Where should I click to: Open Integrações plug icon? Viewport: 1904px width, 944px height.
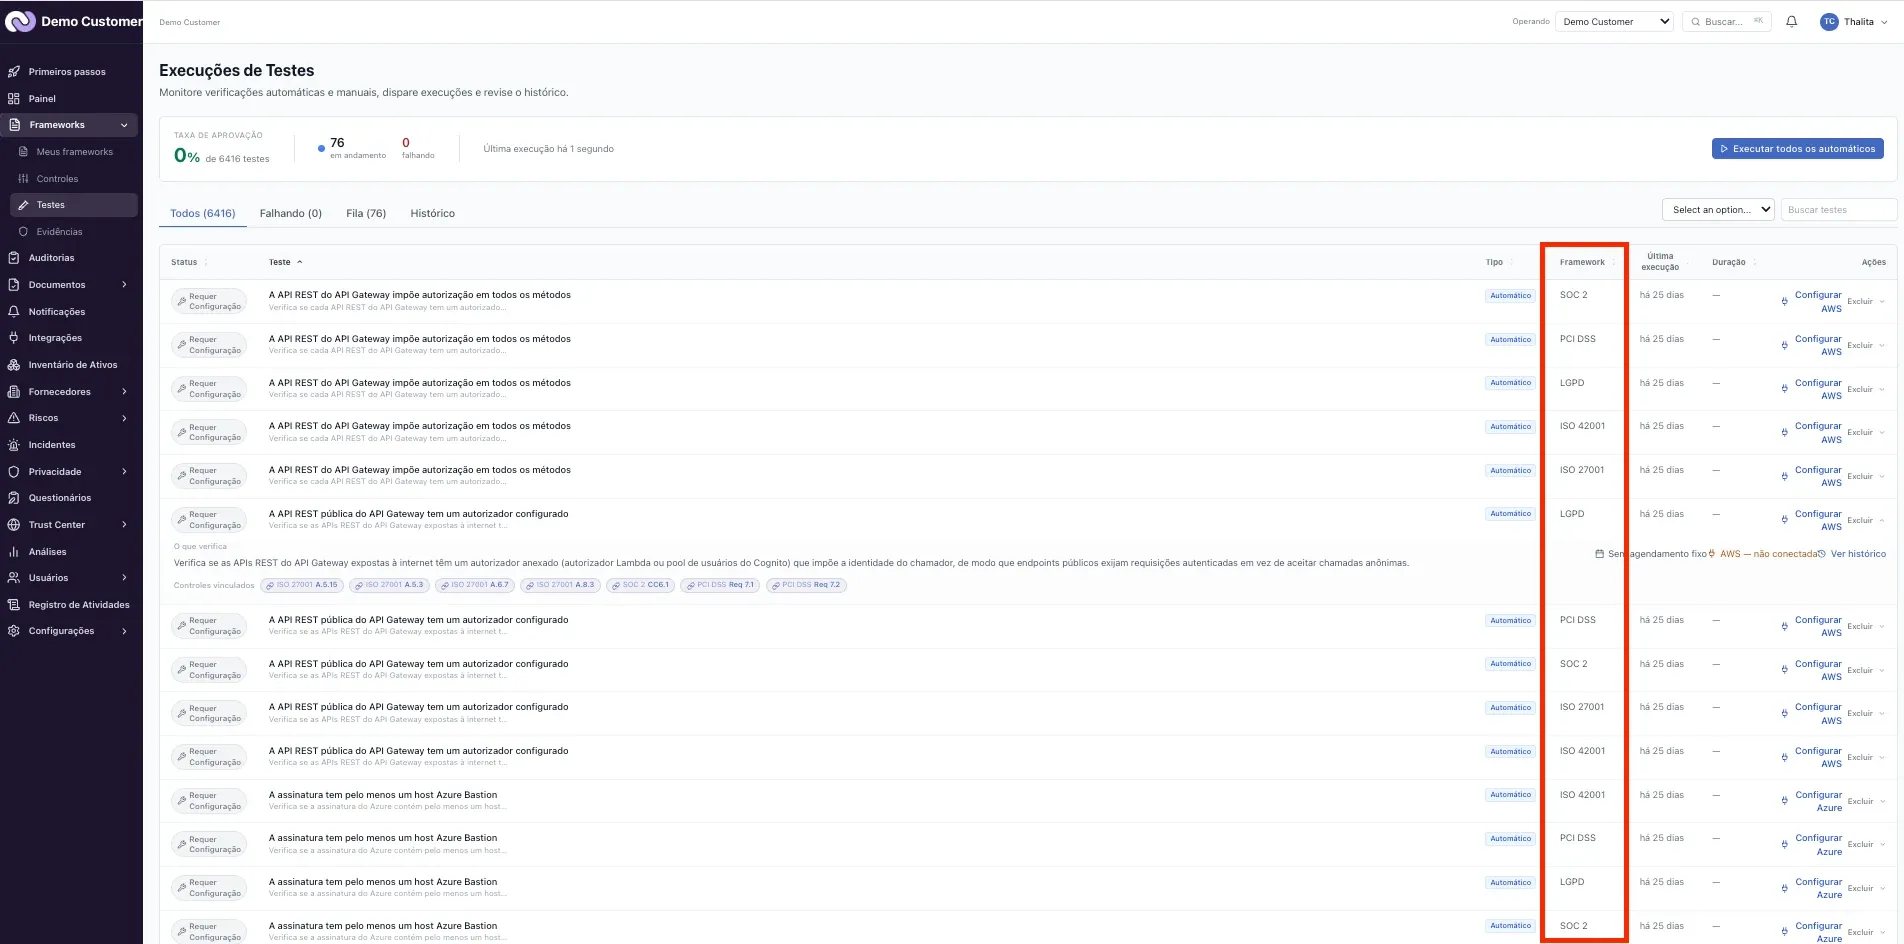point(14,338)
